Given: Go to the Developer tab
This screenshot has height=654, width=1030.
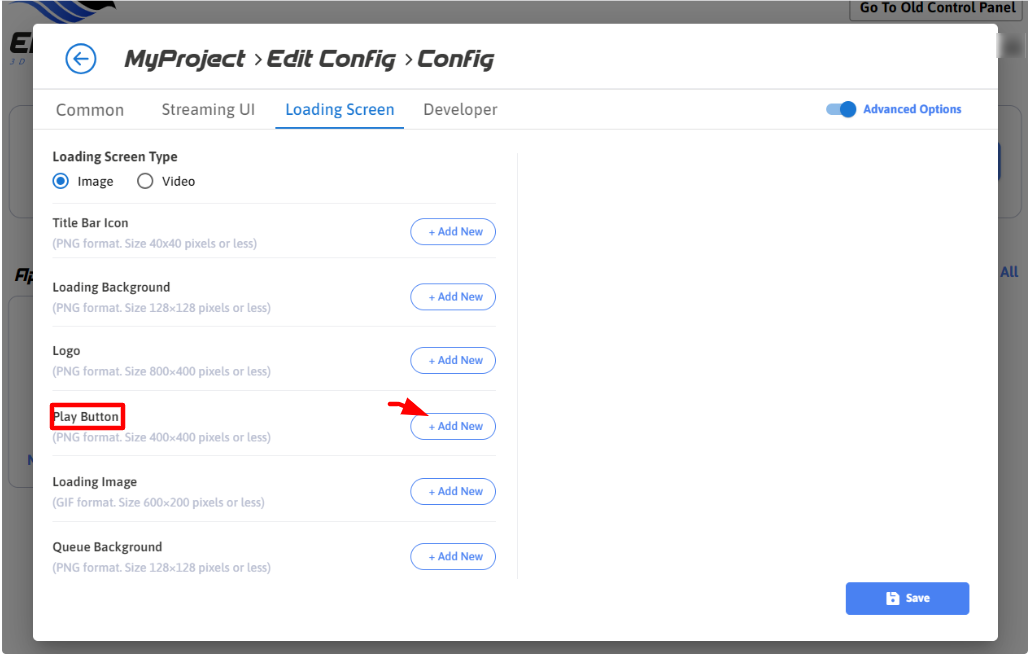Looking at the screenshot, I should (460, 110).
